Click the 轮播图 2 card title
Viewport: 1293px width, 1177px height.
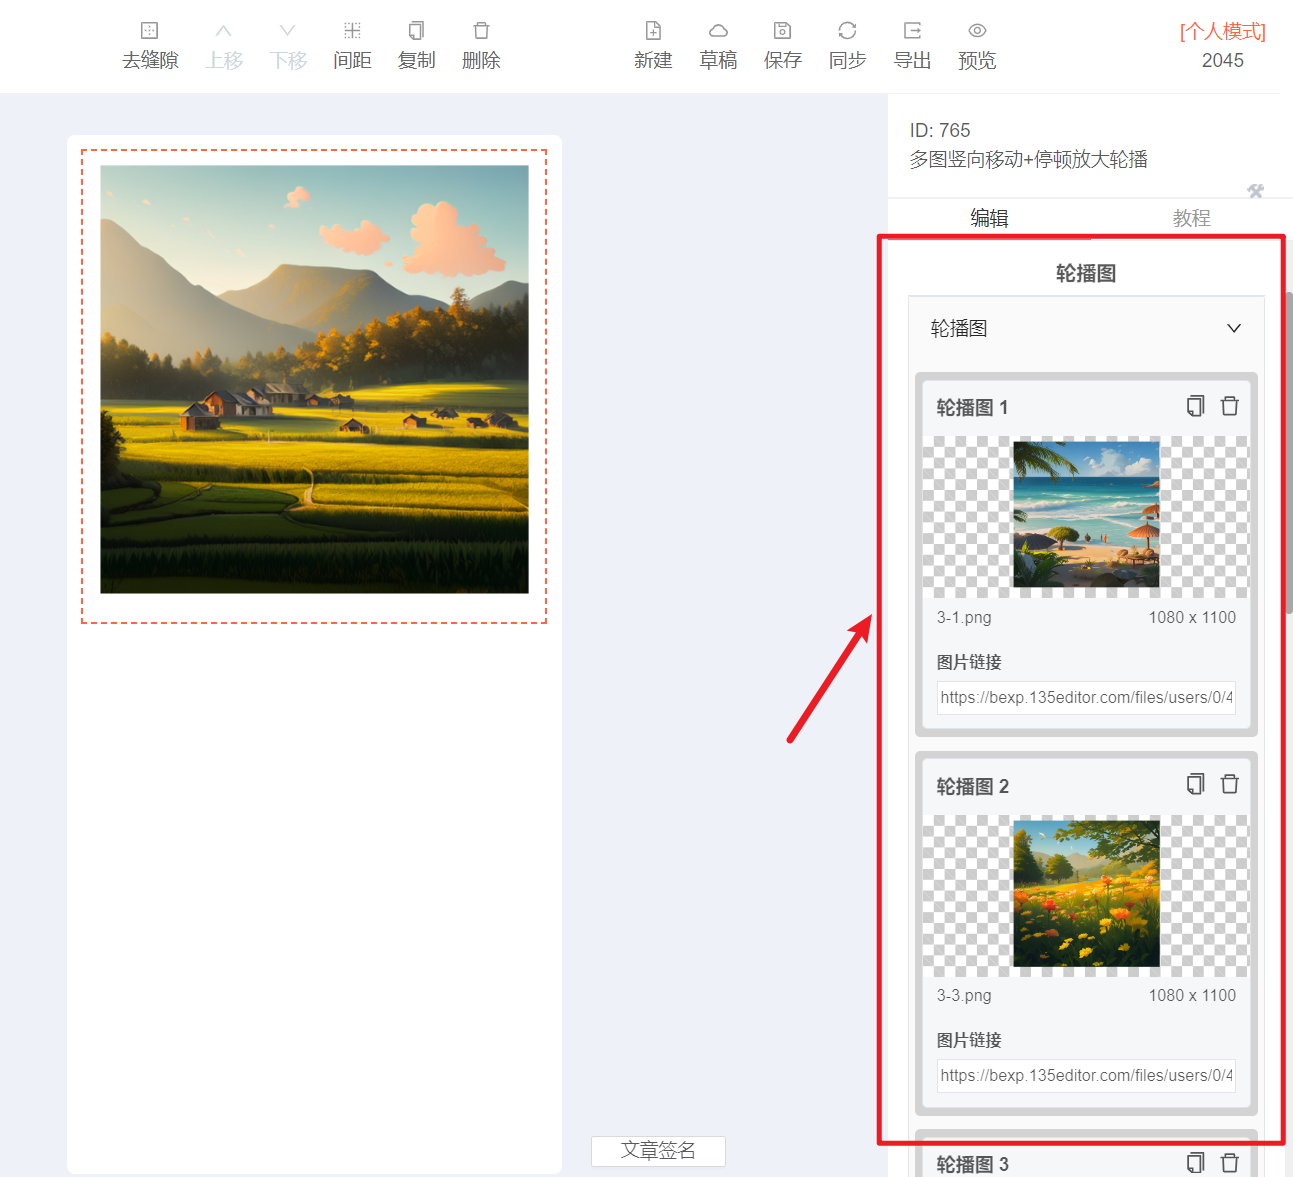pos(972,787)
